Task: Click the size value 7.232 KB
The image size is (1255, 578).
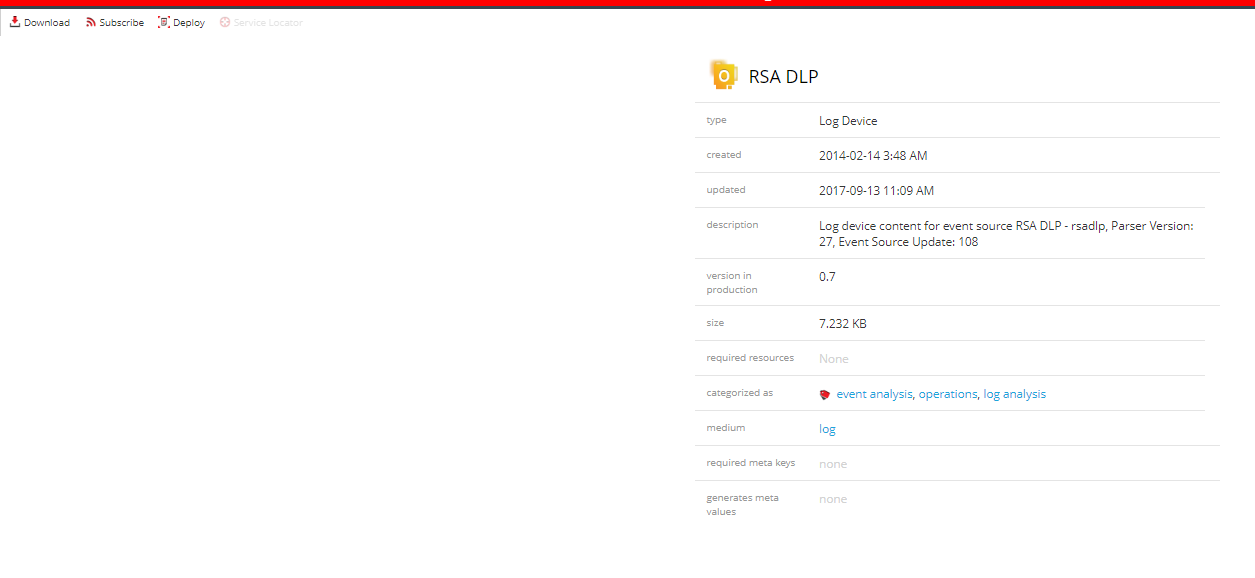Action: point(843,324)
